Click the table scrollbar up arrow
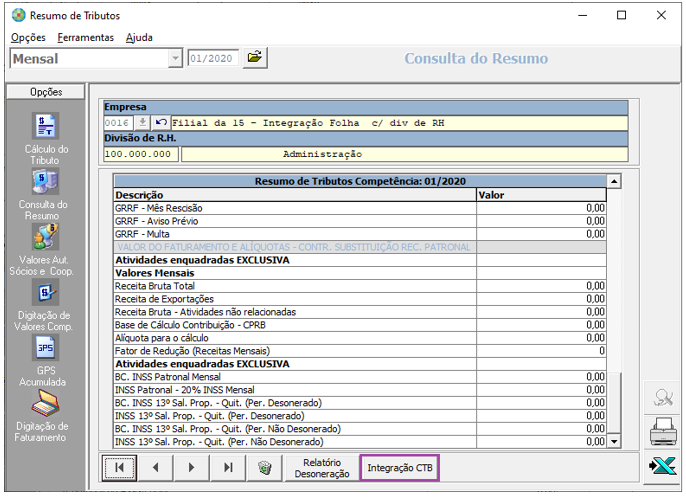The height and width of the screenshot is (497, 686). [614, 181]
